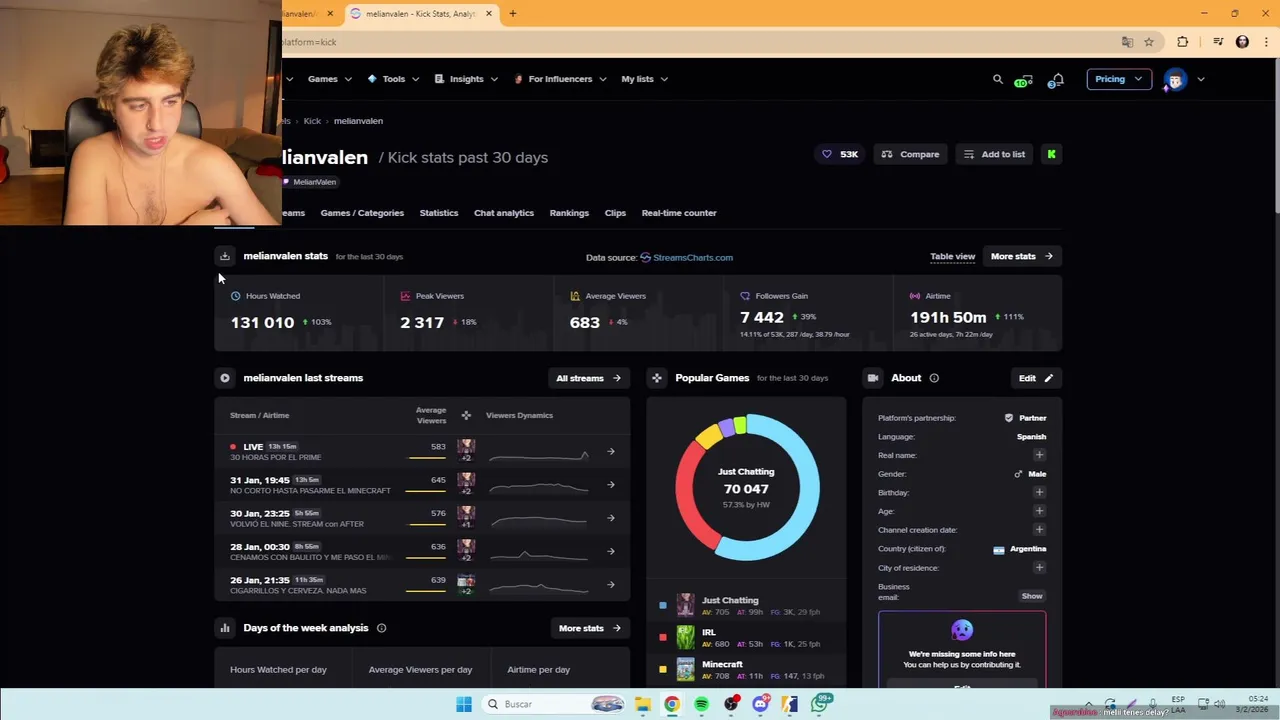
Task: Click the Windows Start button
Action: click(463, 704)
